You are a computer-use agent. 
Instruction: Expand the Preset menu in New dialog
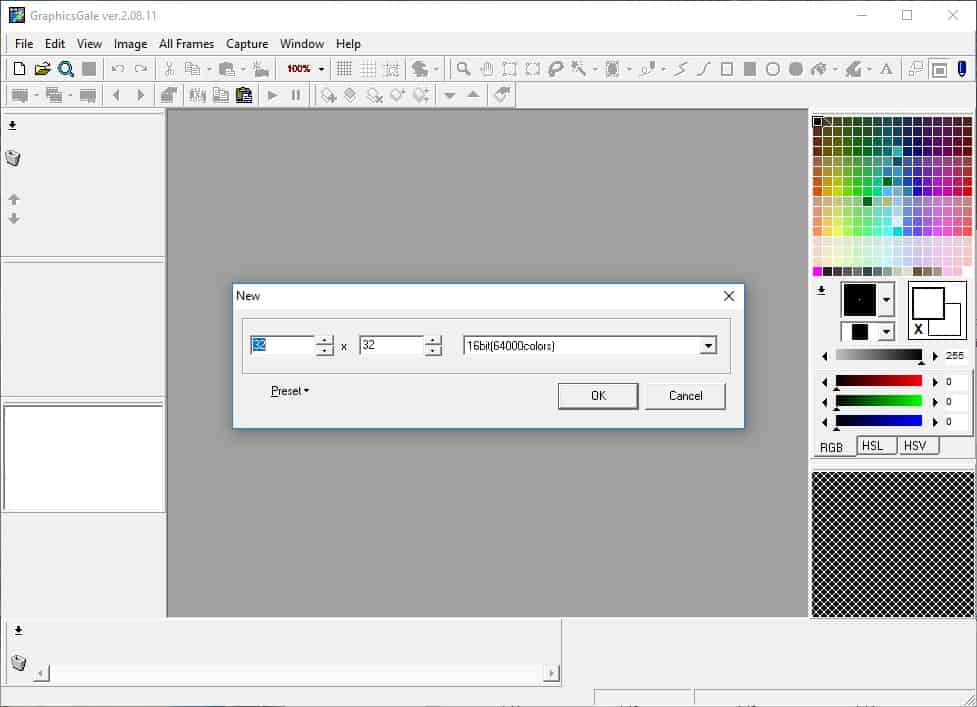290,391
